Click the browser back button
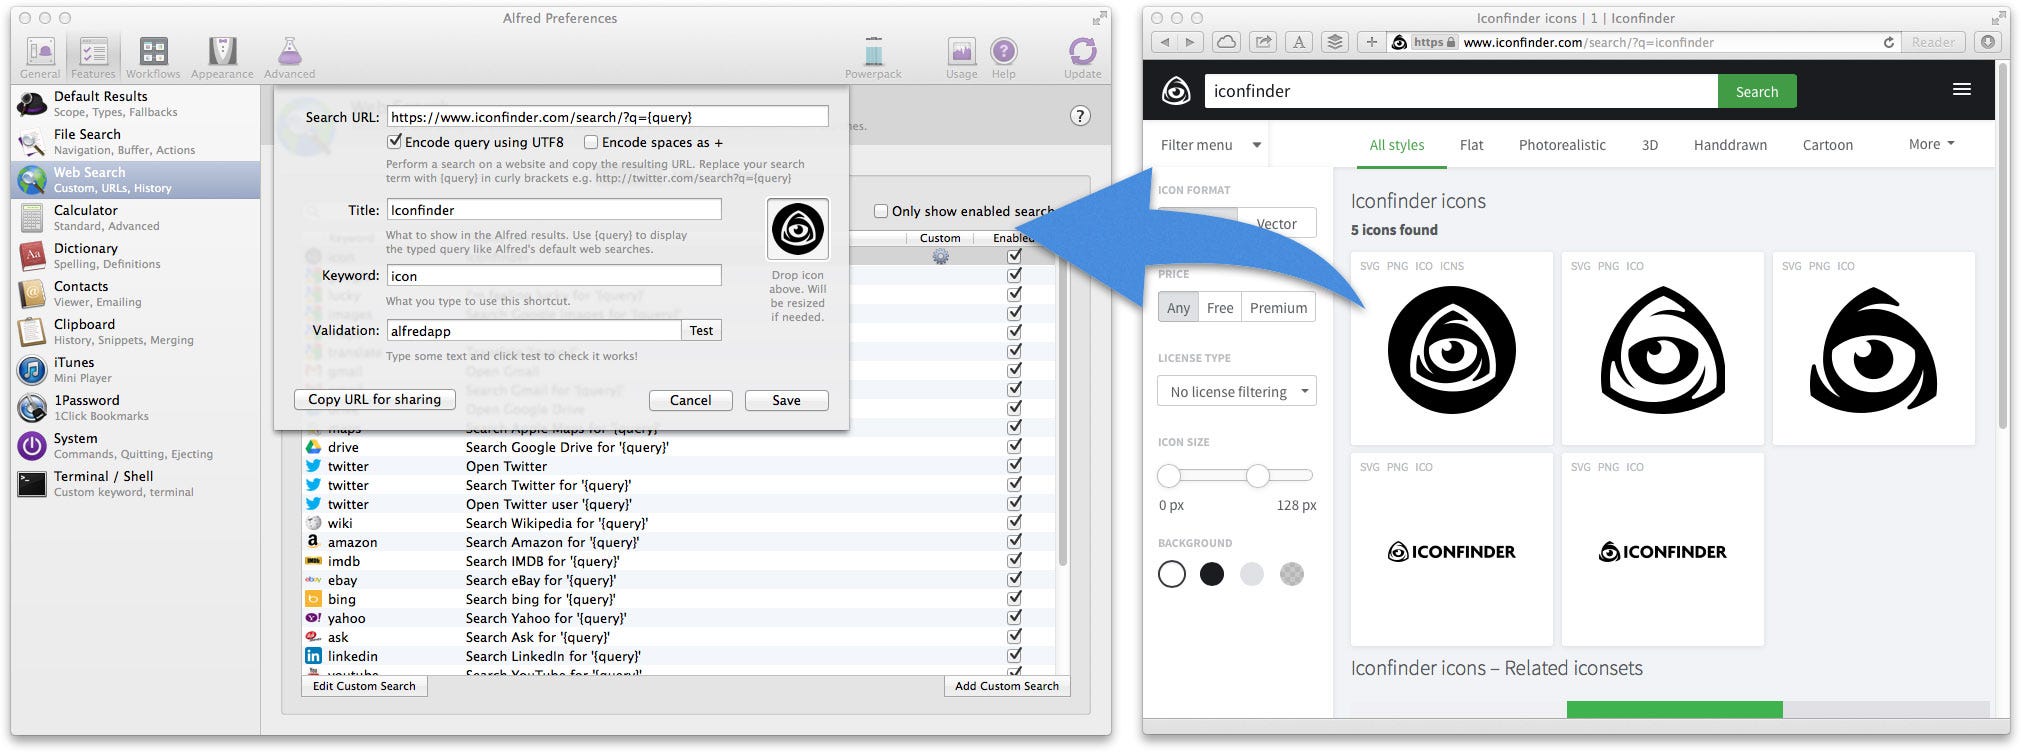Viewport: 2021px width, 752px height. [1164, 42]
